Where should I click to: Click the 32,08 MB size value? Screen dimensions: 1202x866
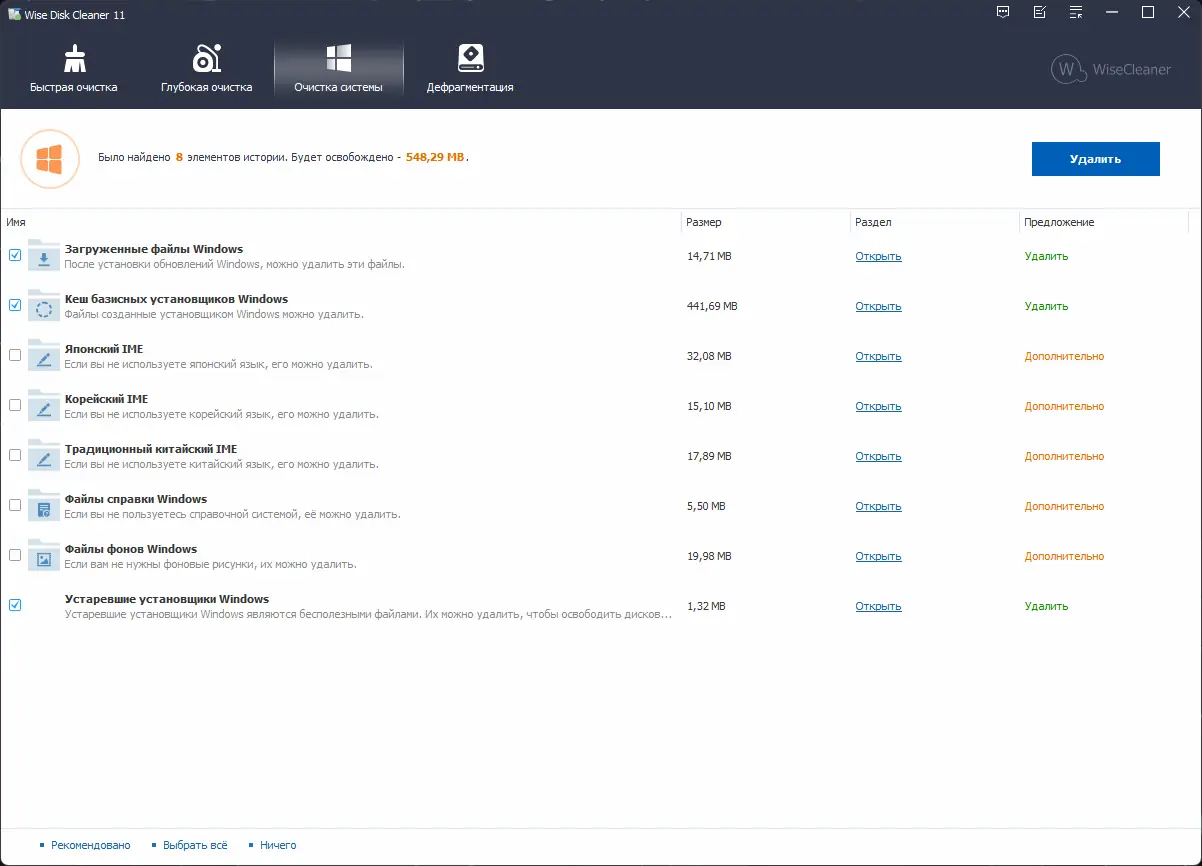click(709, 356)
